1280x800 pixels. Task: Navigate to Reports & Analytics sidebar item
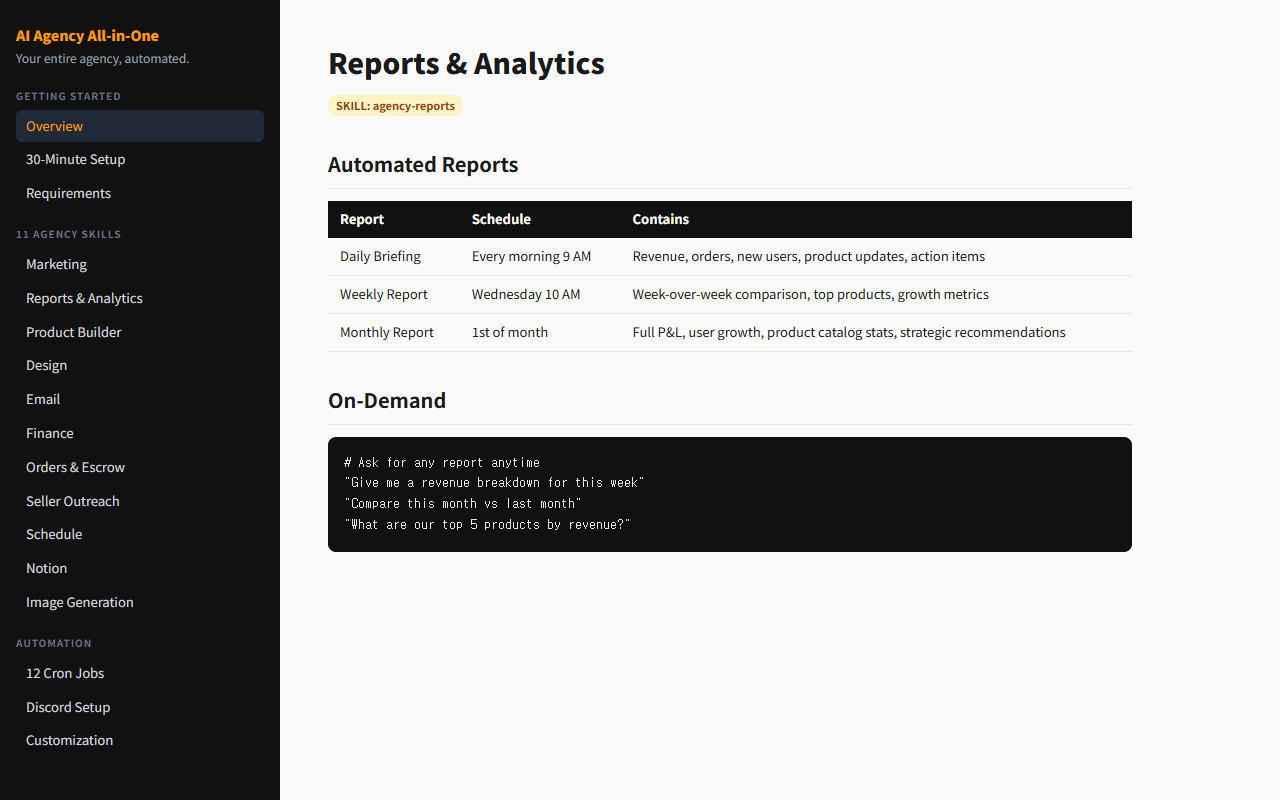coord(84,298)
